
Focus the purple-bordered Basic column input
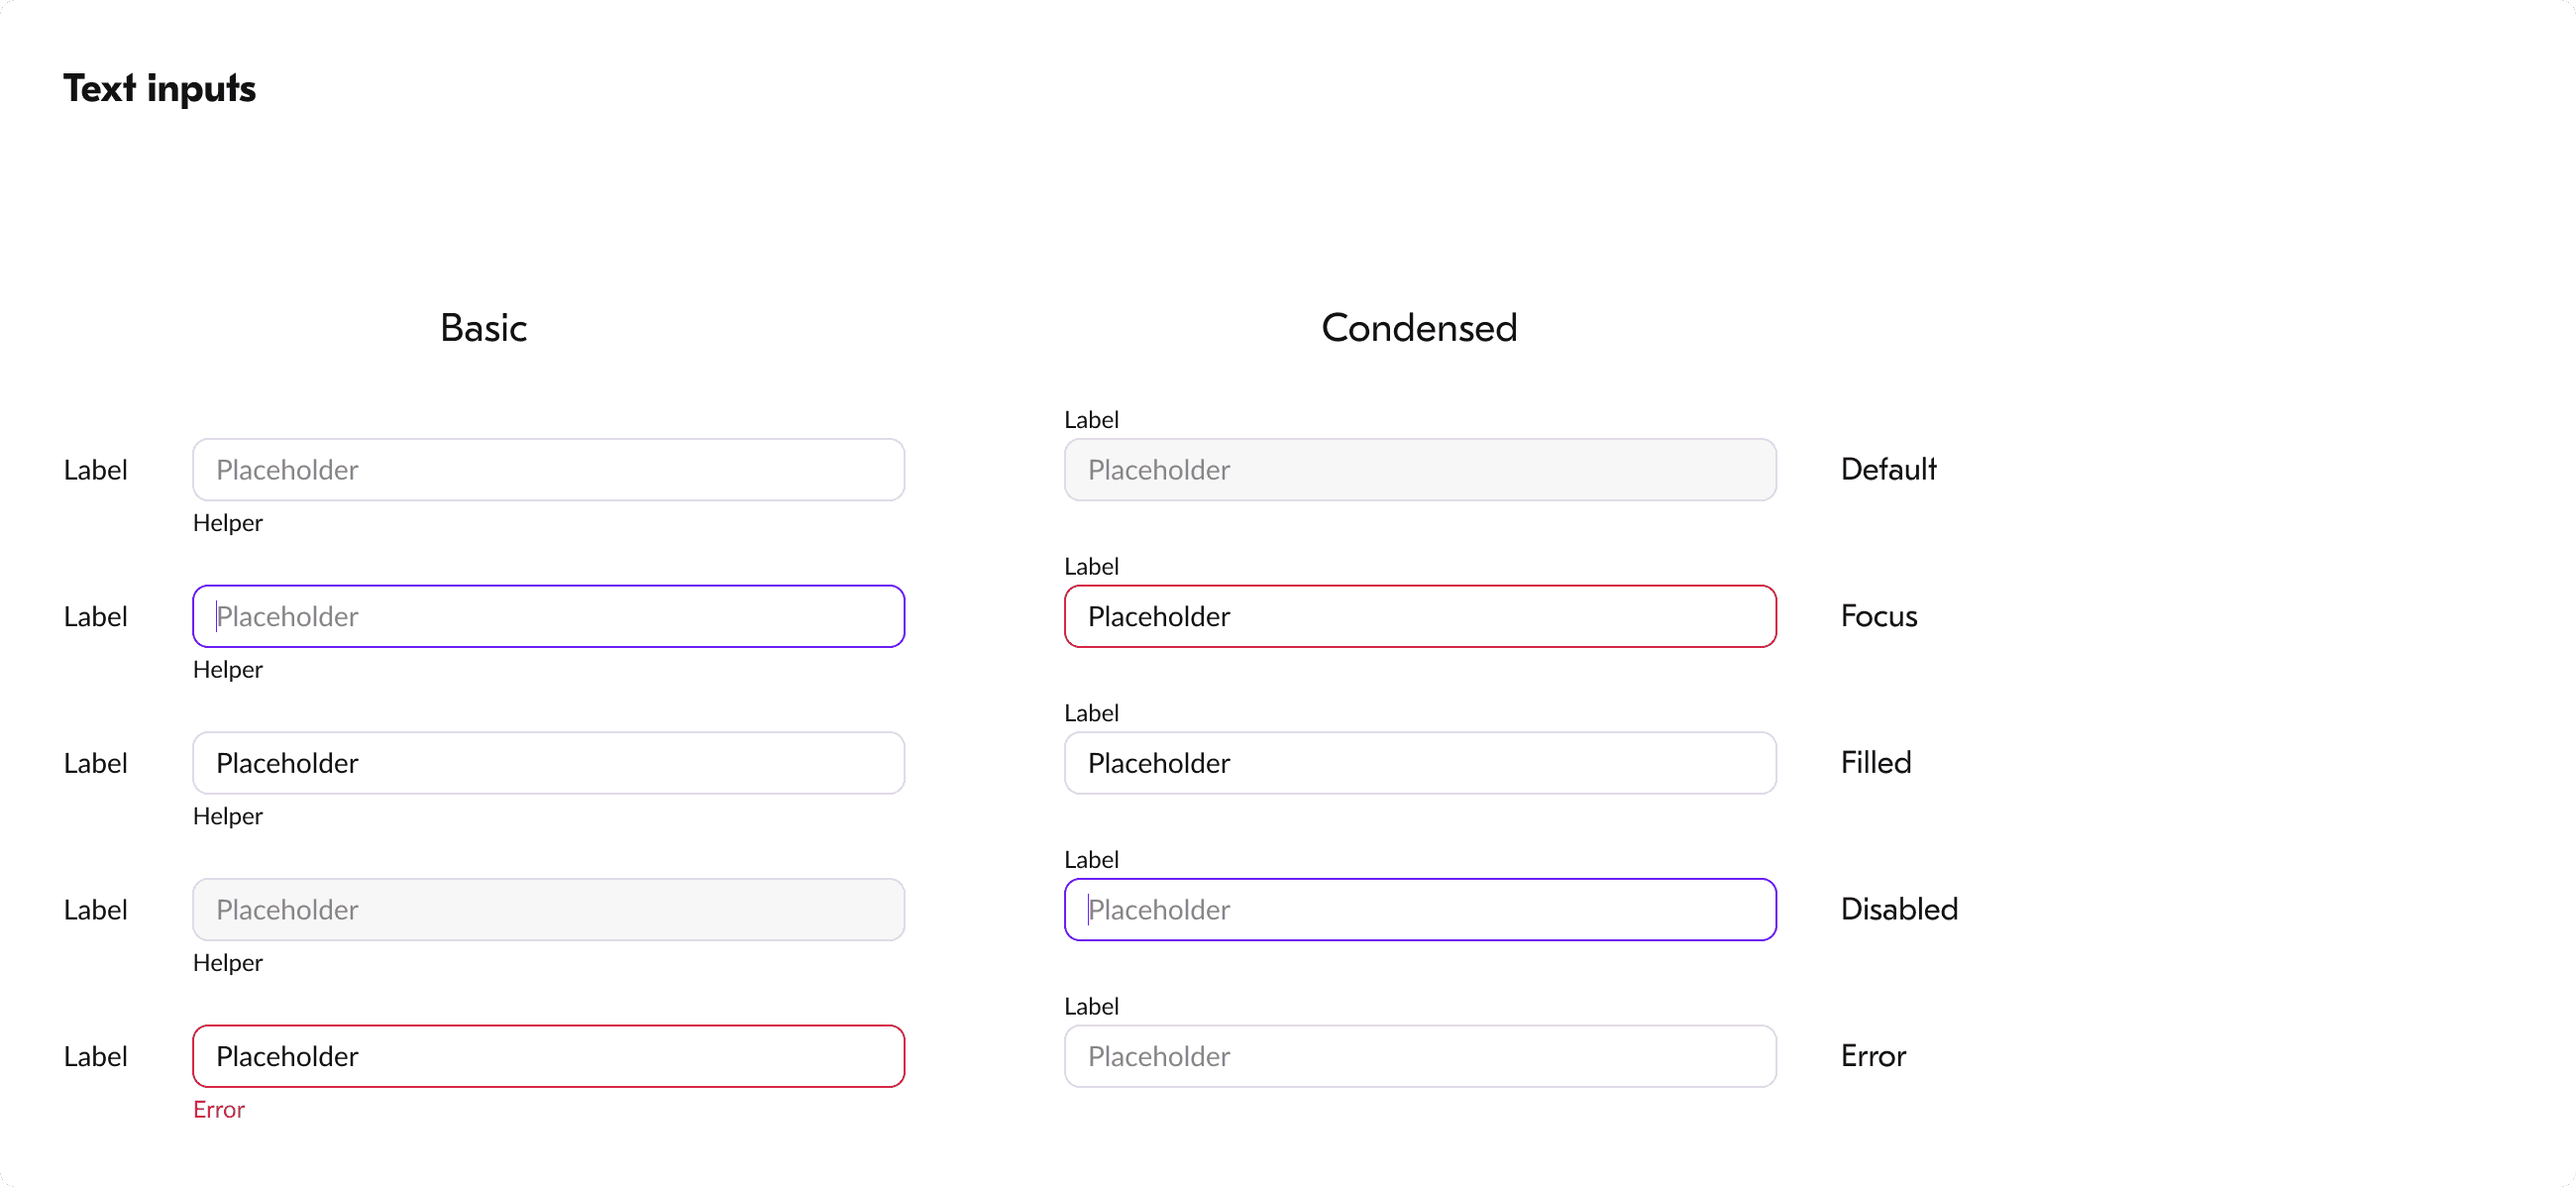click(x=548, y=616)
